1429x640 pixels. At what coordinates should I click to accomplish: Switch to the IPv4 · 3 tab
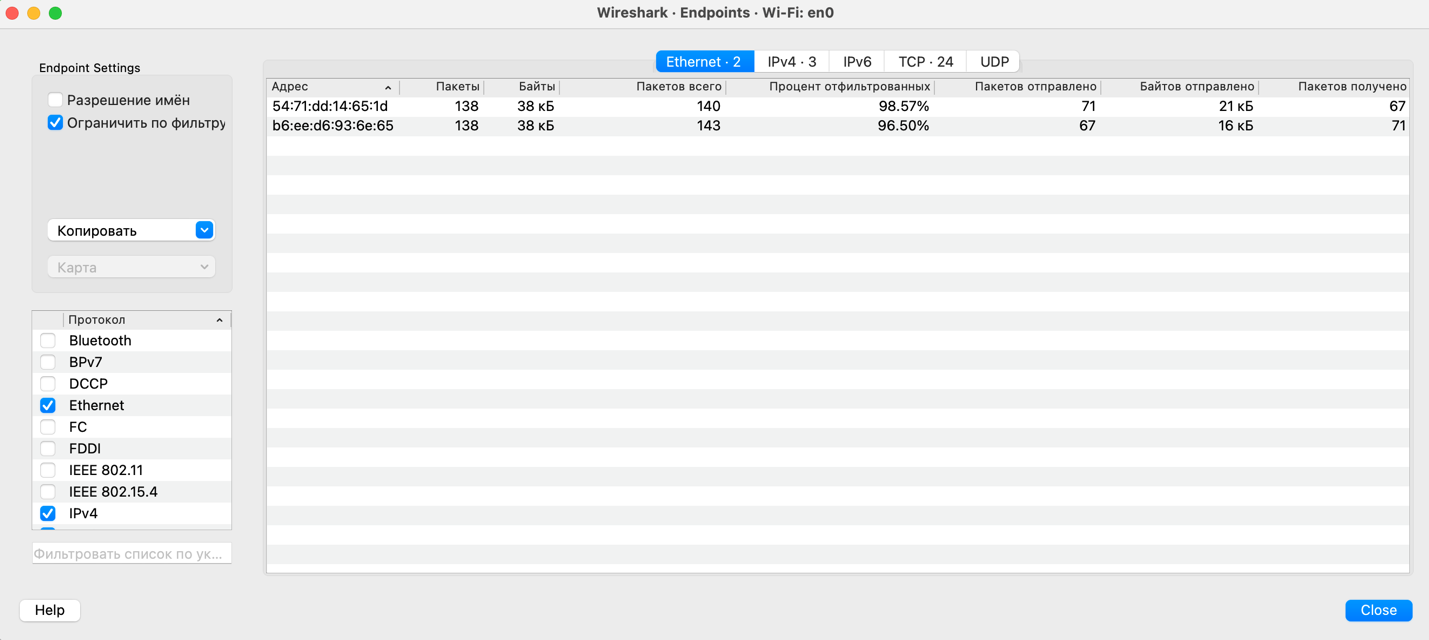(791, 62)
